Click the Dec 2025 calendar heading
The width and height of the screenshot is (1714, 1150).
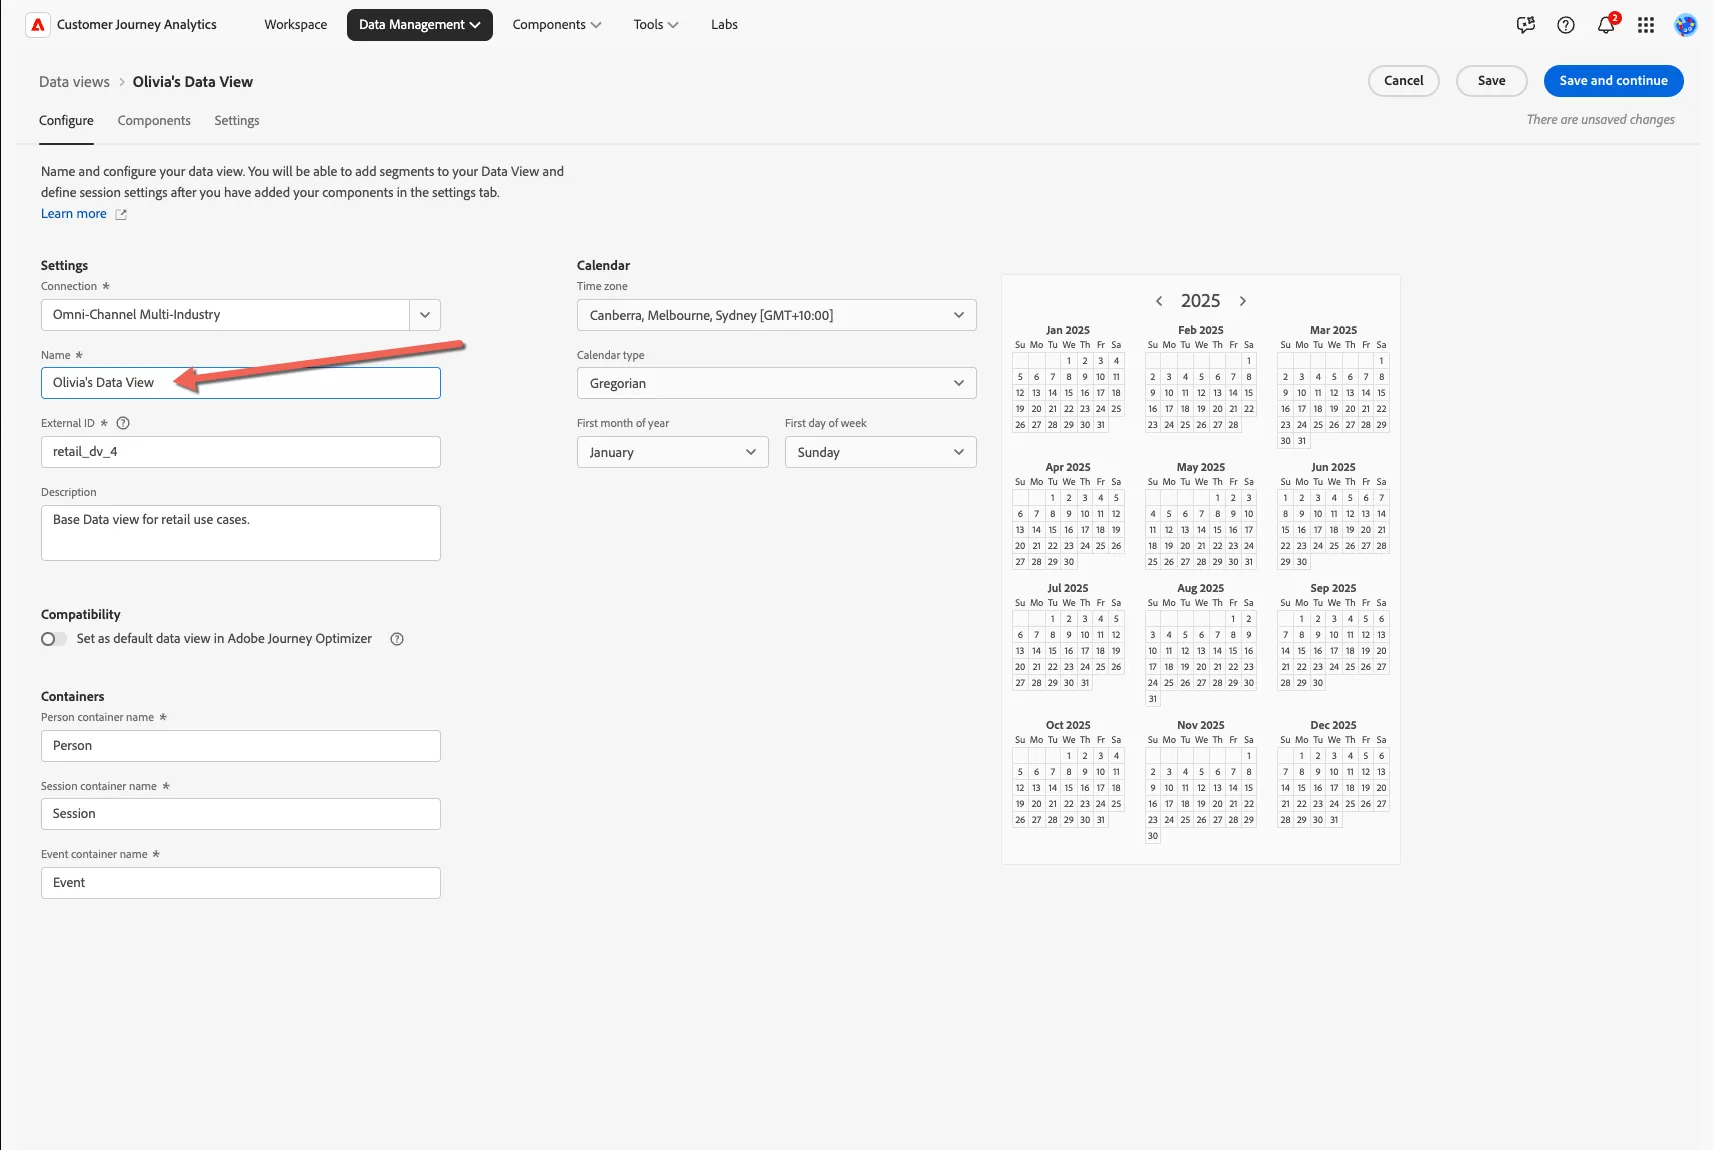click(x=1333, y=726)
